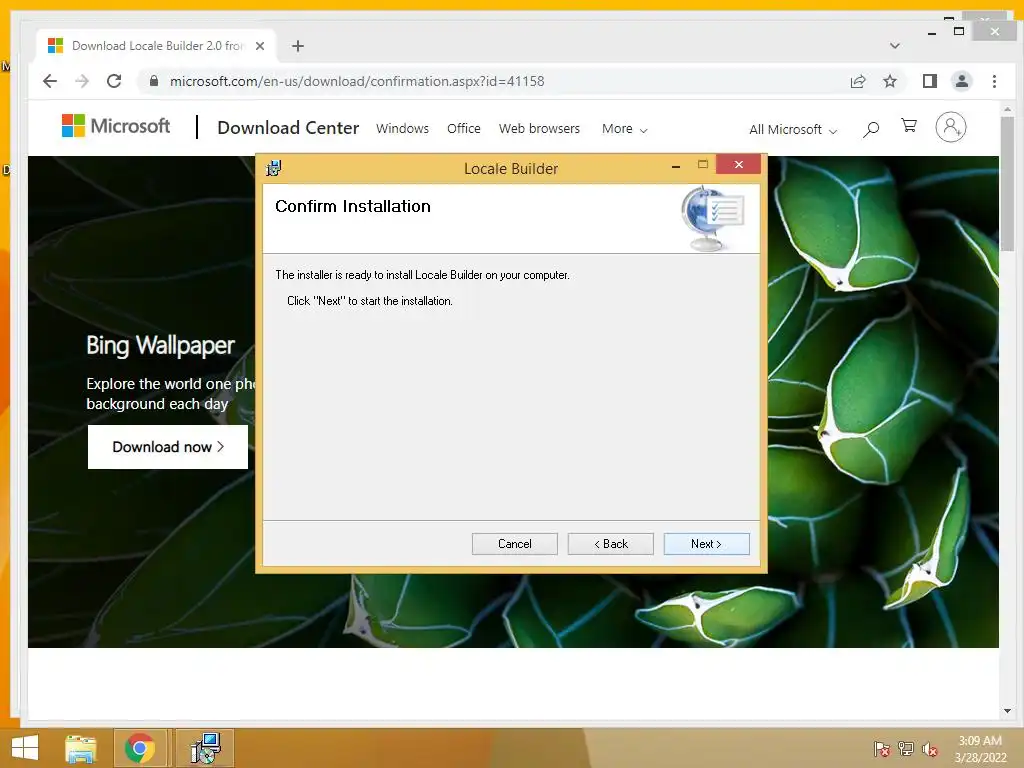Maximize the Chrome browser window

click(959, 31)
